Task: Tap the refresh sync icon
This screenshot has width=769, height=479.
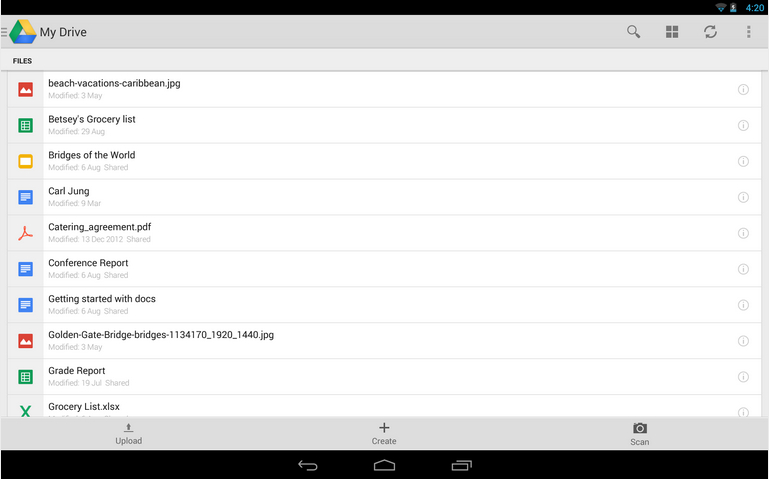Action: (710, 32)
